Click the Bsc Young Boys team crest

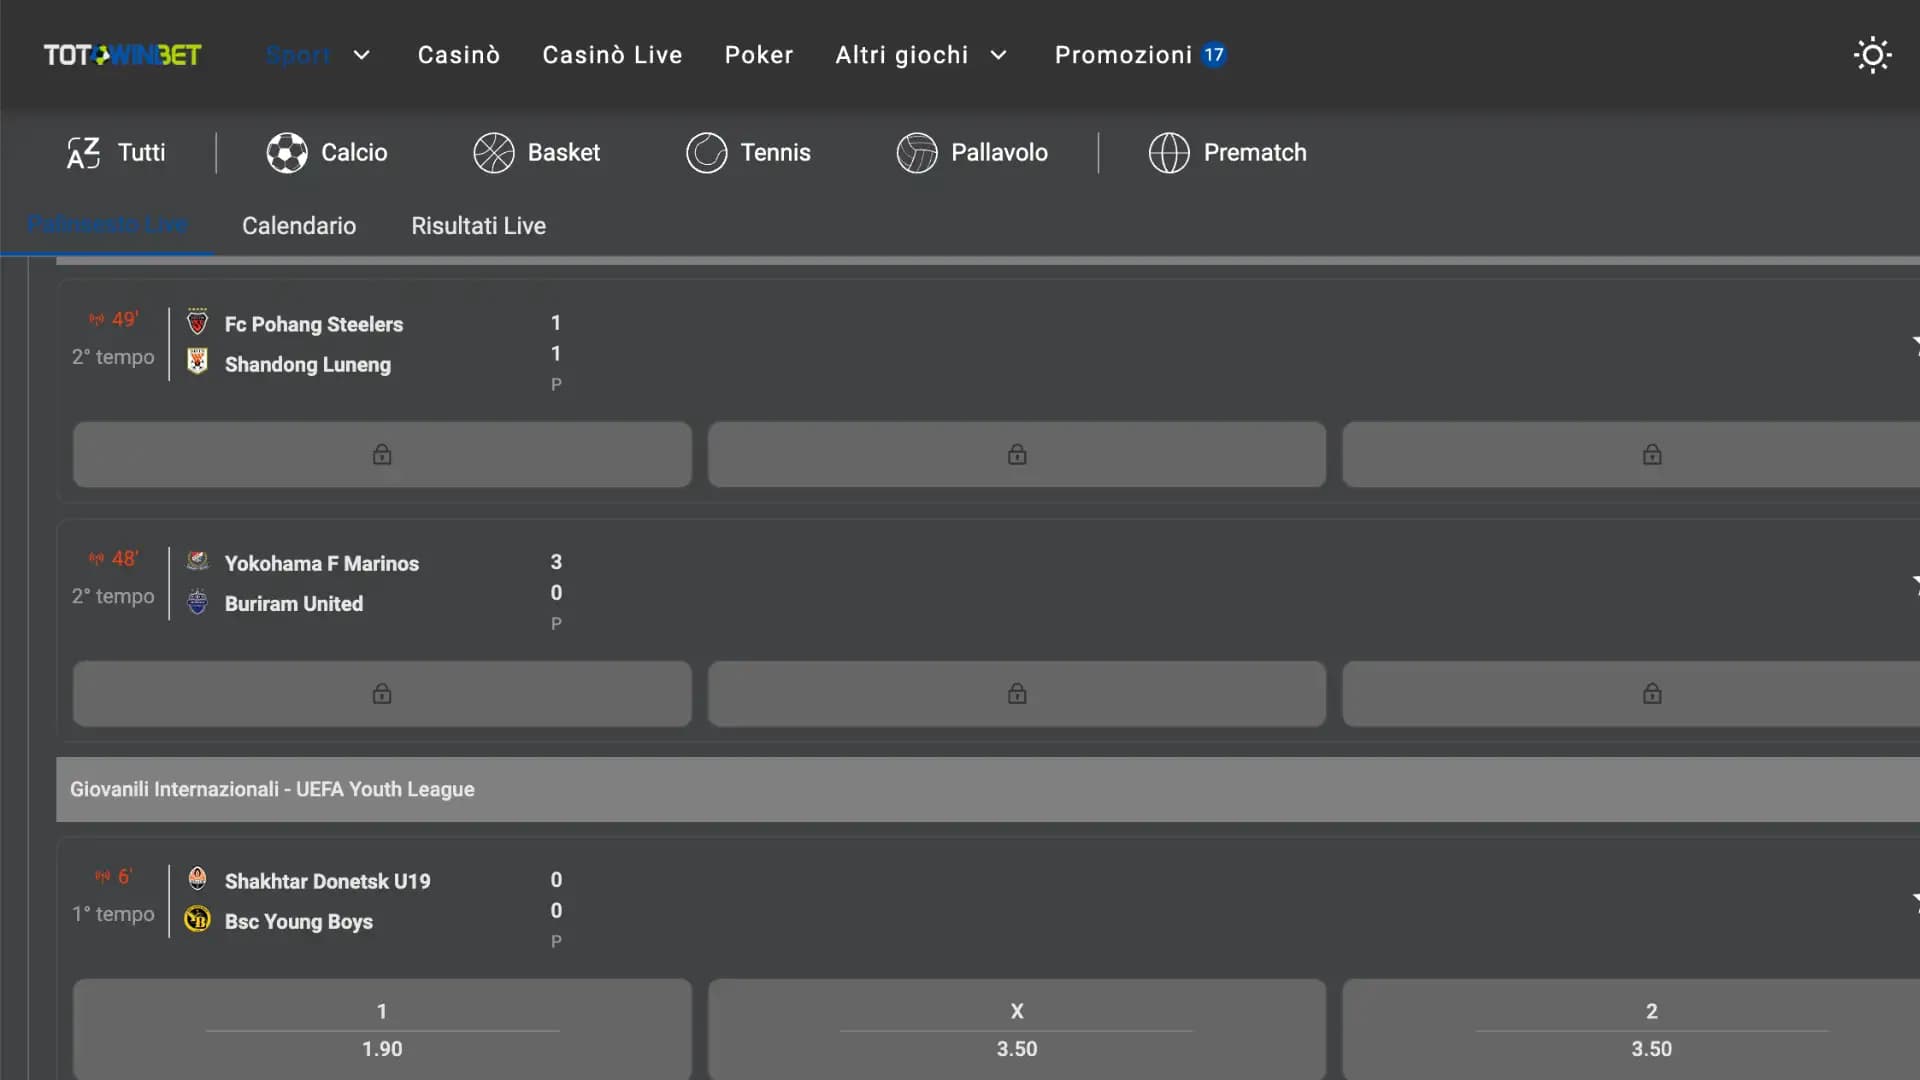tap(198, 919)
